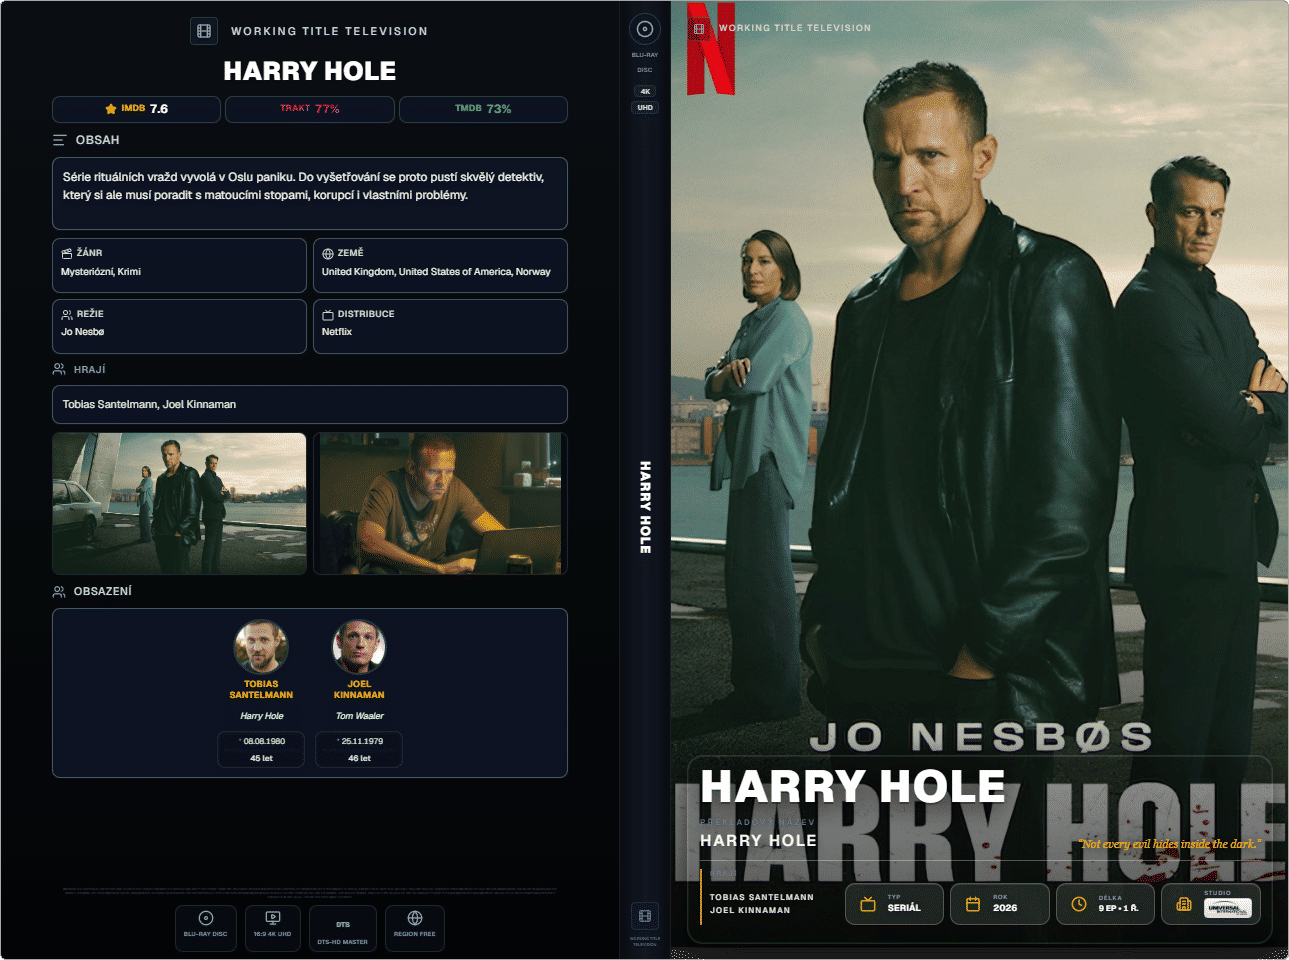Click the people icon beside OBSAZENÍ
The height and width of the screenshot is (960, 1289).
(x=59, y=591)
